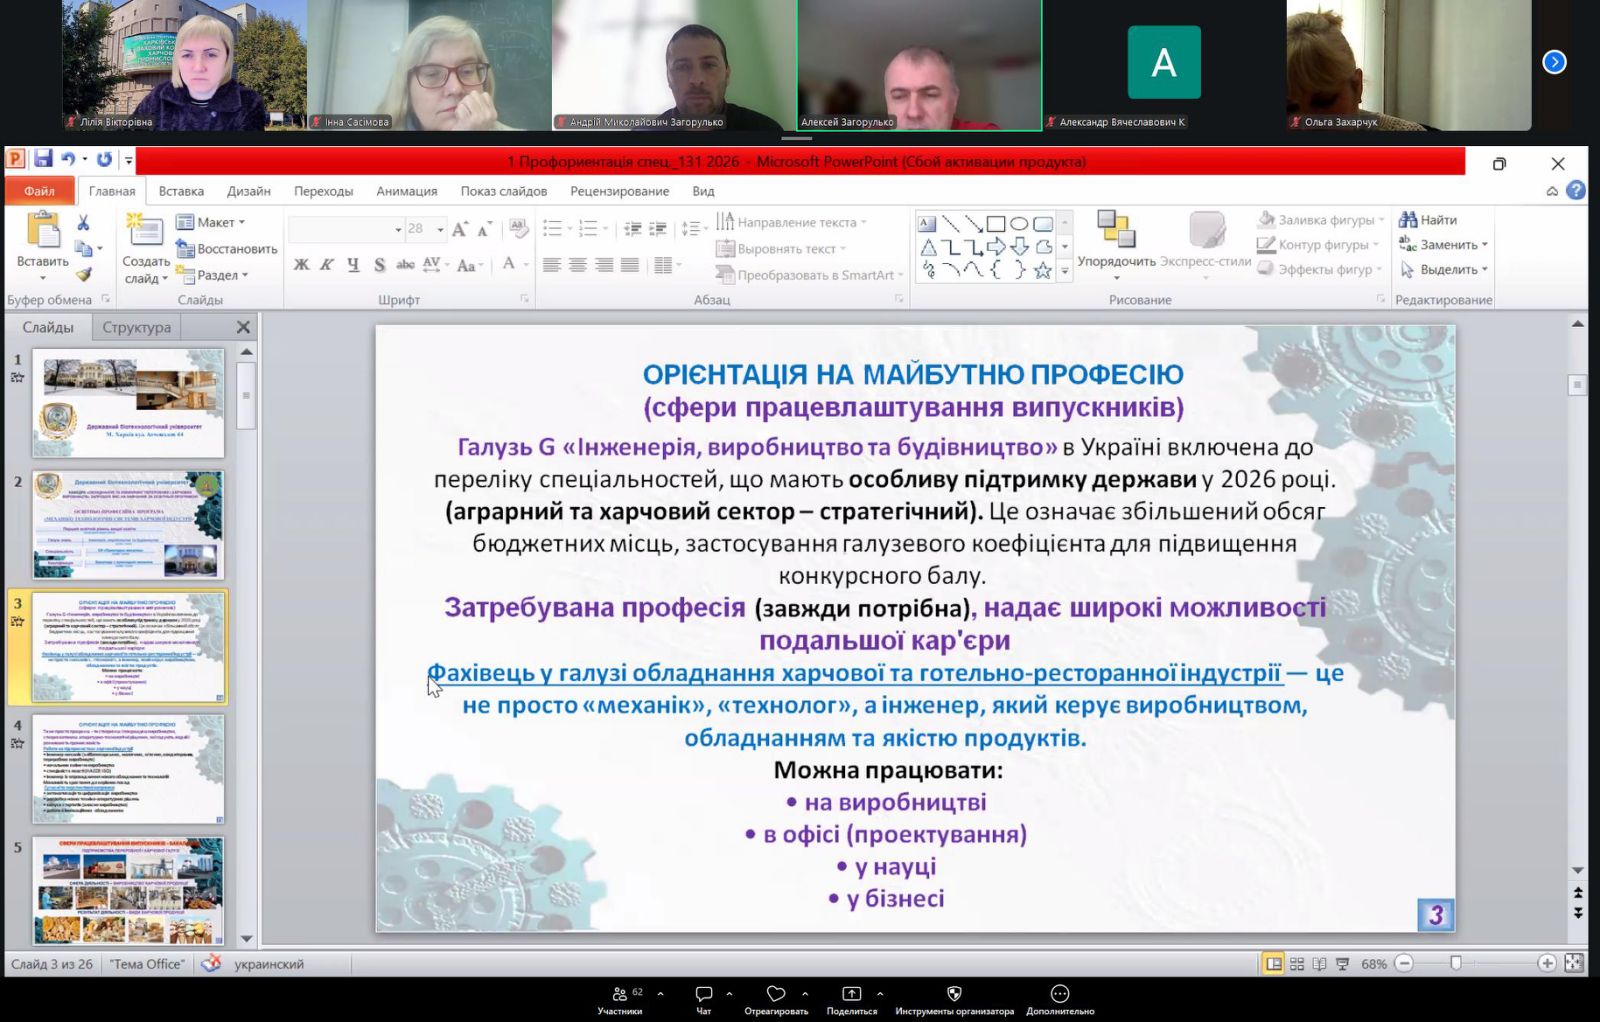Select slide 4 thumbnail
1600x1022 pixels.
click(x=128, y=769)
